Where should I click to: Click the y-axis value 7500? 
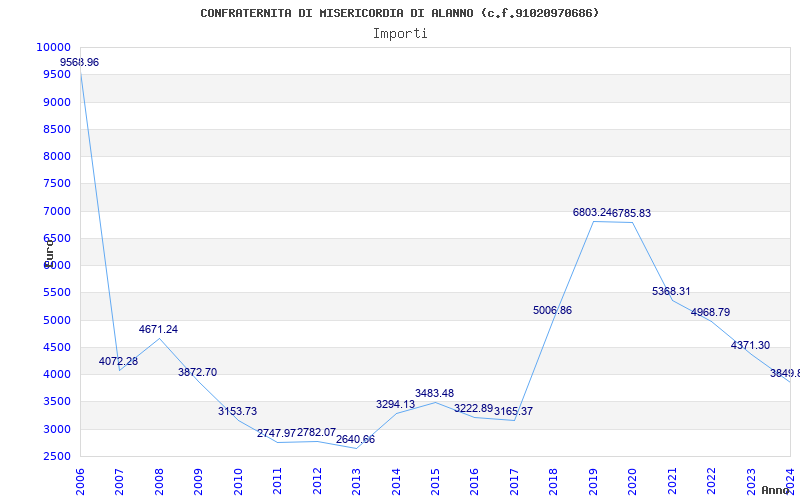click(57, 184)
